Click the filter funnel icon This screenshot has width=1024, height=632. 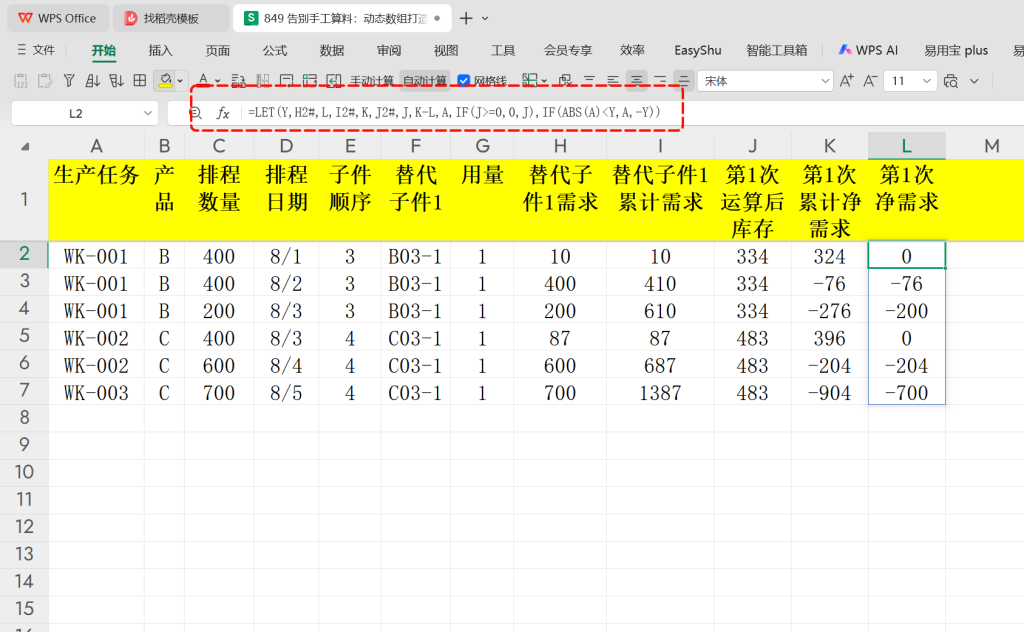coord(69,81)
